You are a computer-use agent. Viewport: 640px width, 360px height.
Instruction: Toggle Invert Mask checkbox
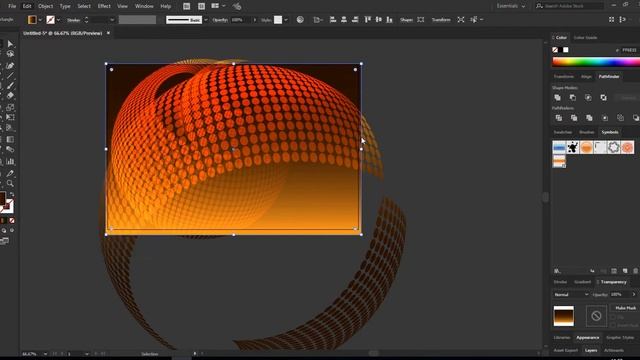click(x=613, y=325)
